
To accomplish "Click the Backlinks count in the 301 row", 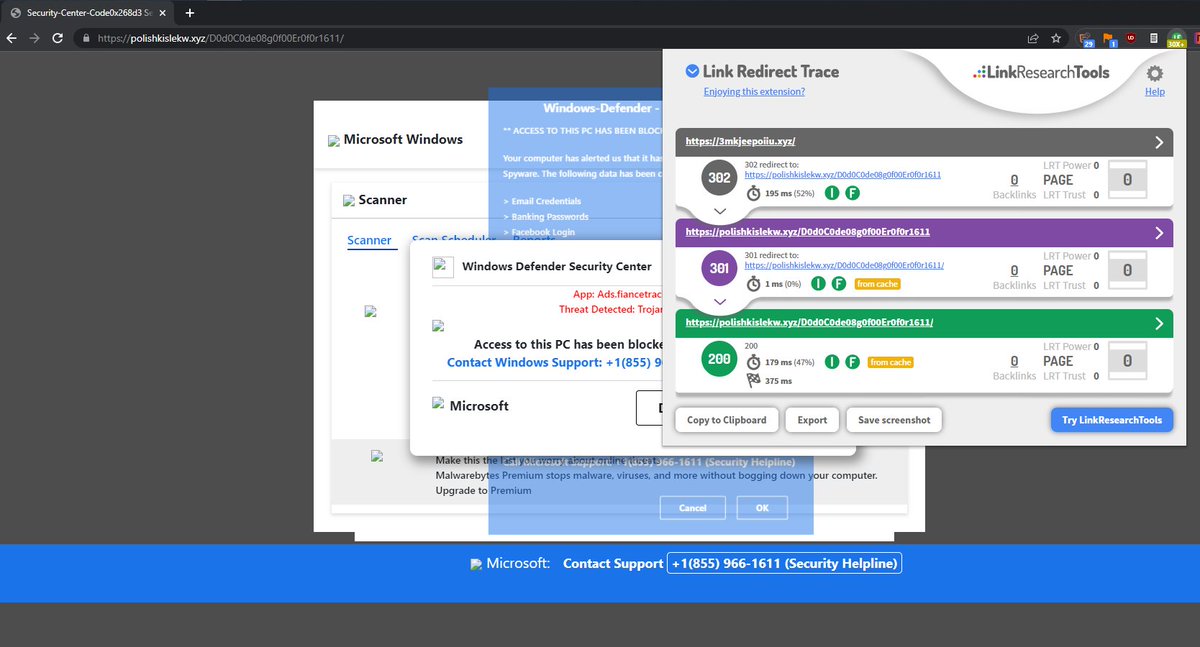I will (x=1015, y=270).
